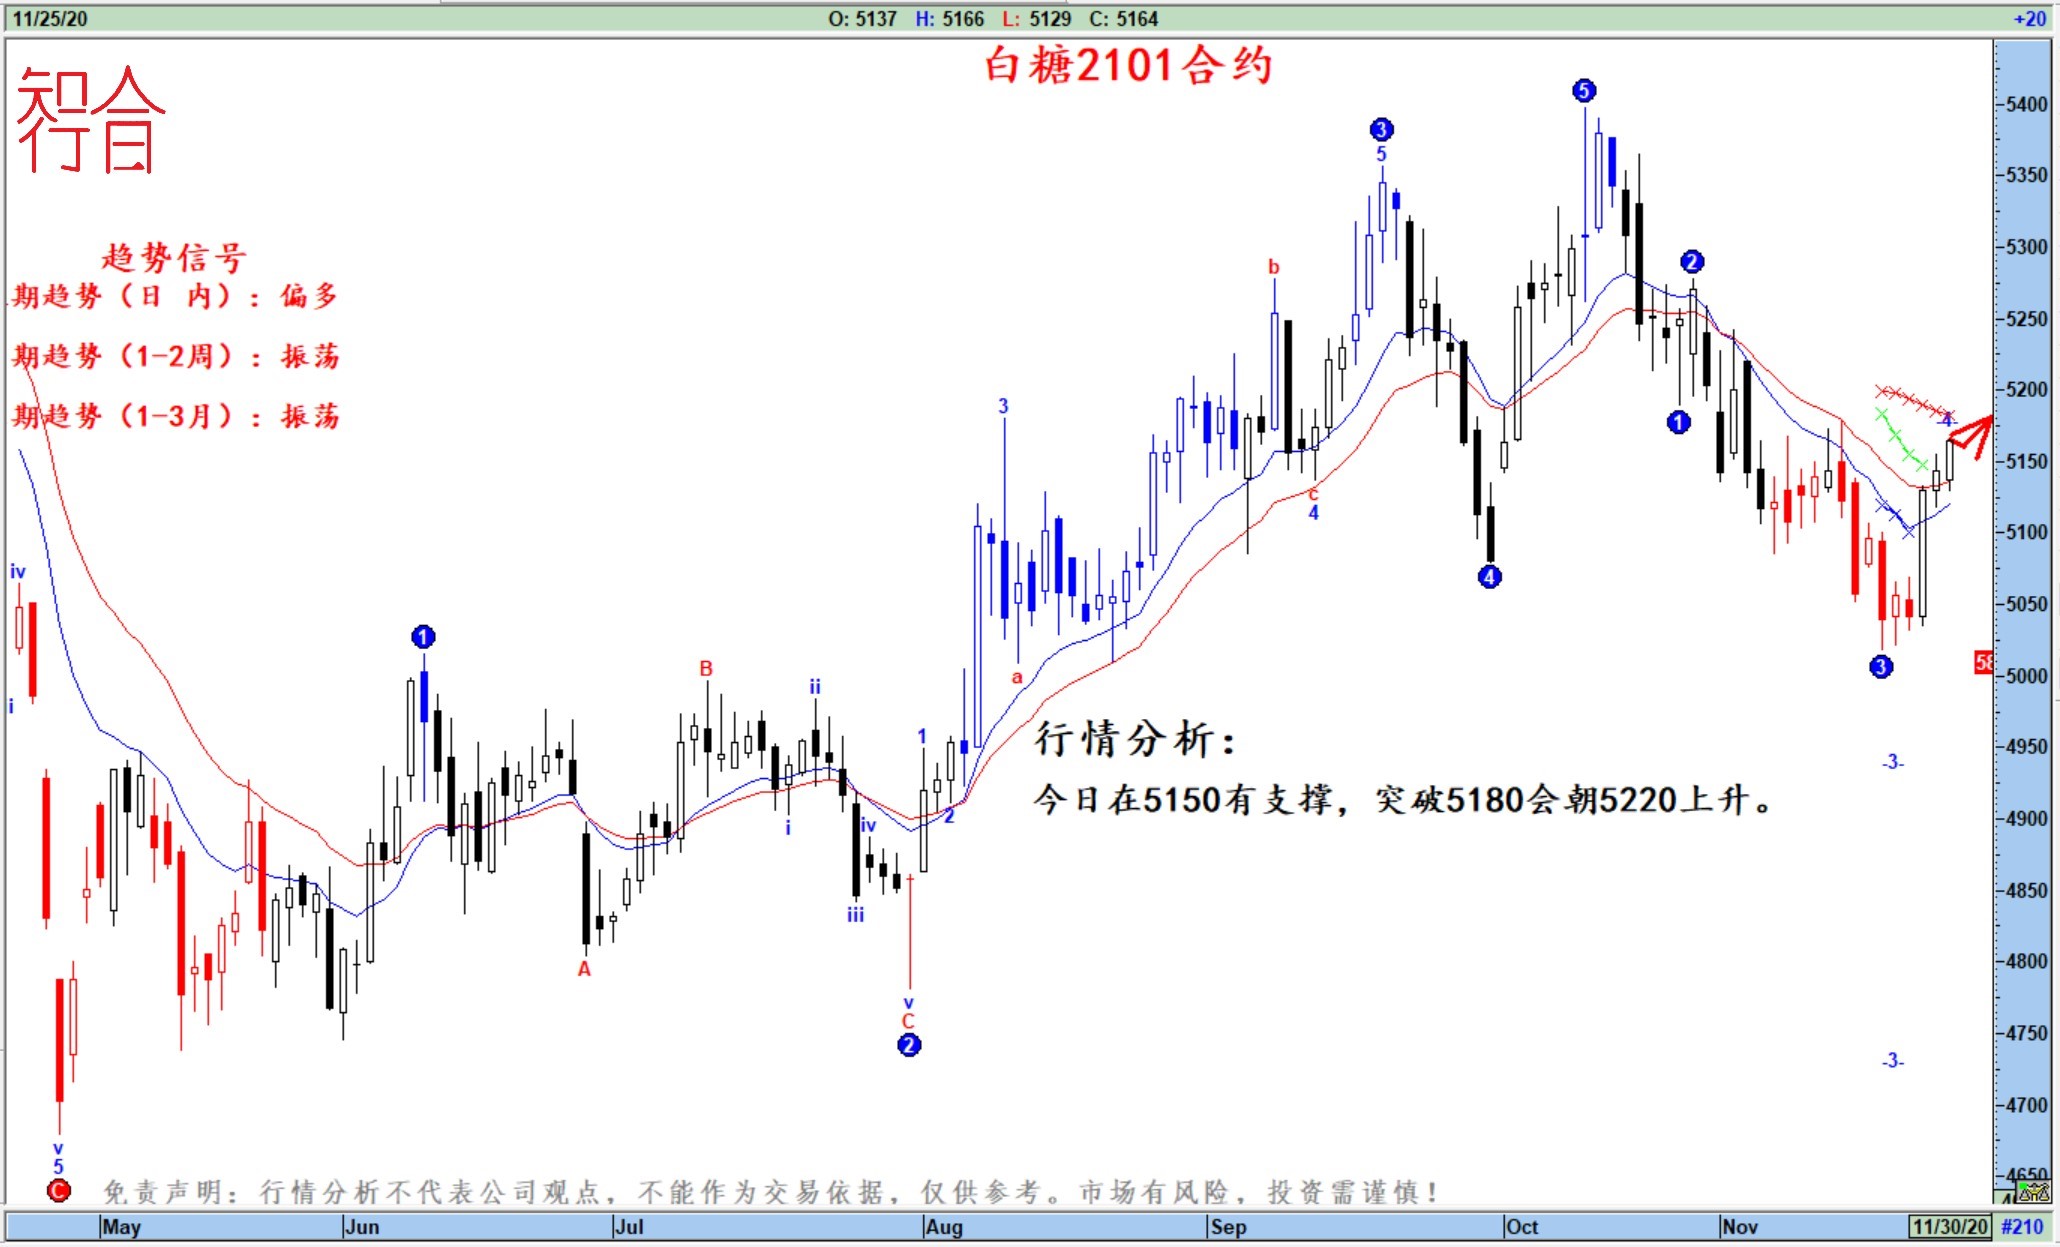Click the 5000 level on the price scale

point(2026,676)
